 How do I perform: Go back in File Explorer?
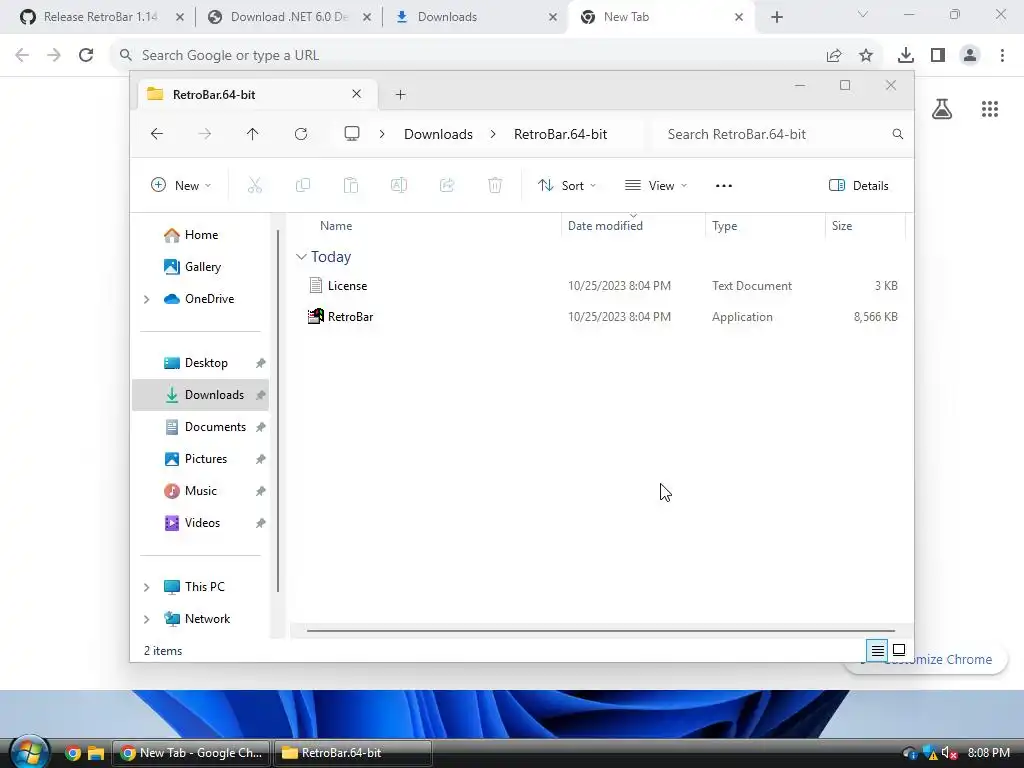[157, 134]
